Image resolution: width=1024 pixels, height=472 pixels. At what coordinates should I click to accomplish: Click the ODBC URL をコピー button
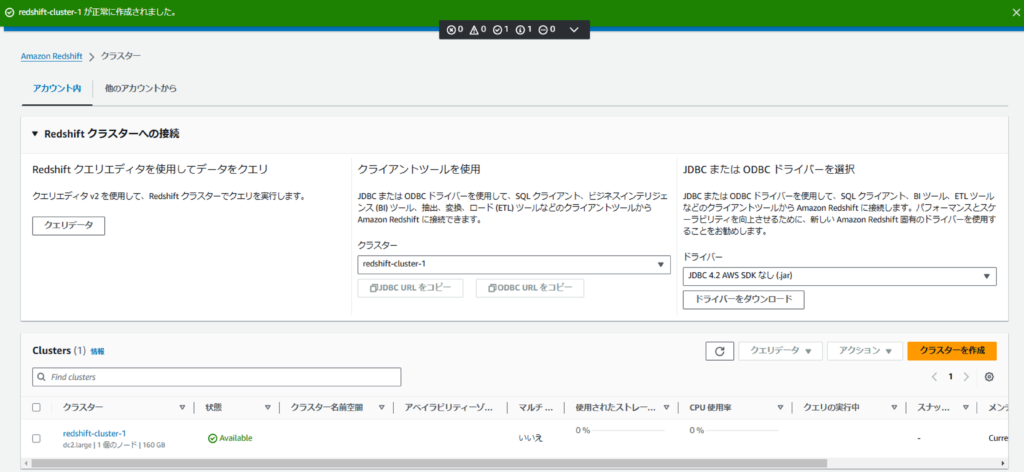(530, 288)
